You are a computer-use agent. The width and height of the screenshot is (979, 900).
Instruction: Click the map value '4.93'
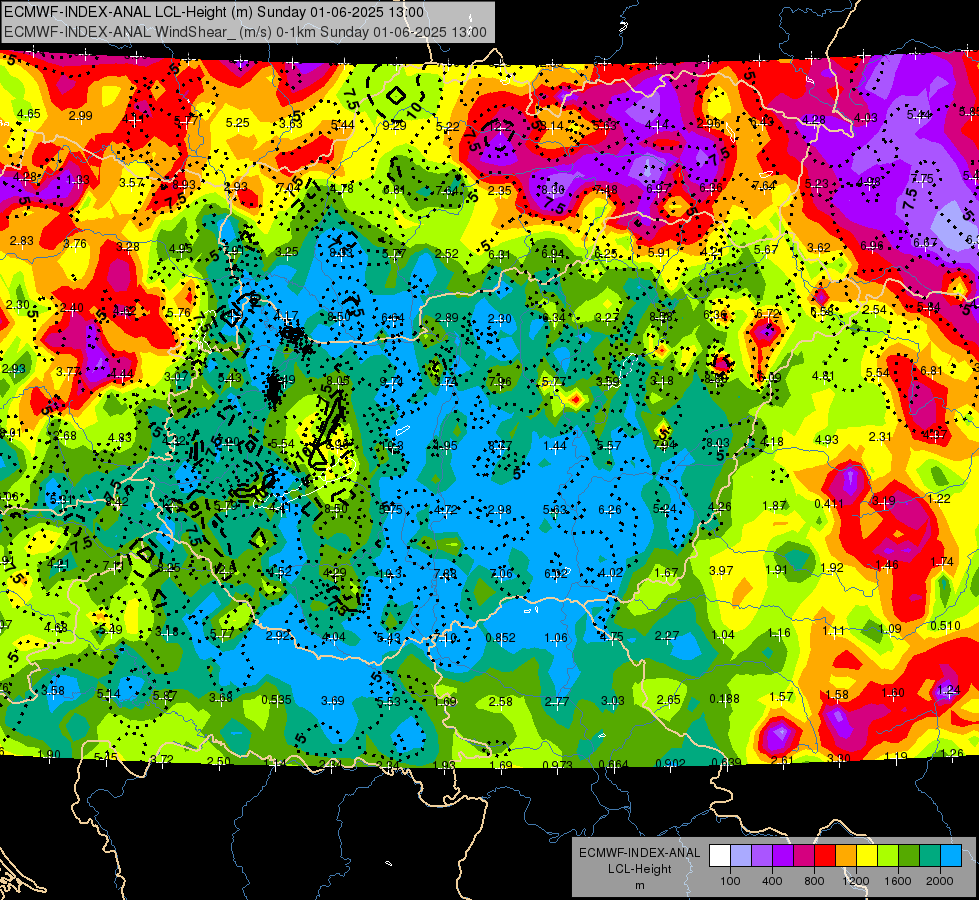[x=827, y=440]
